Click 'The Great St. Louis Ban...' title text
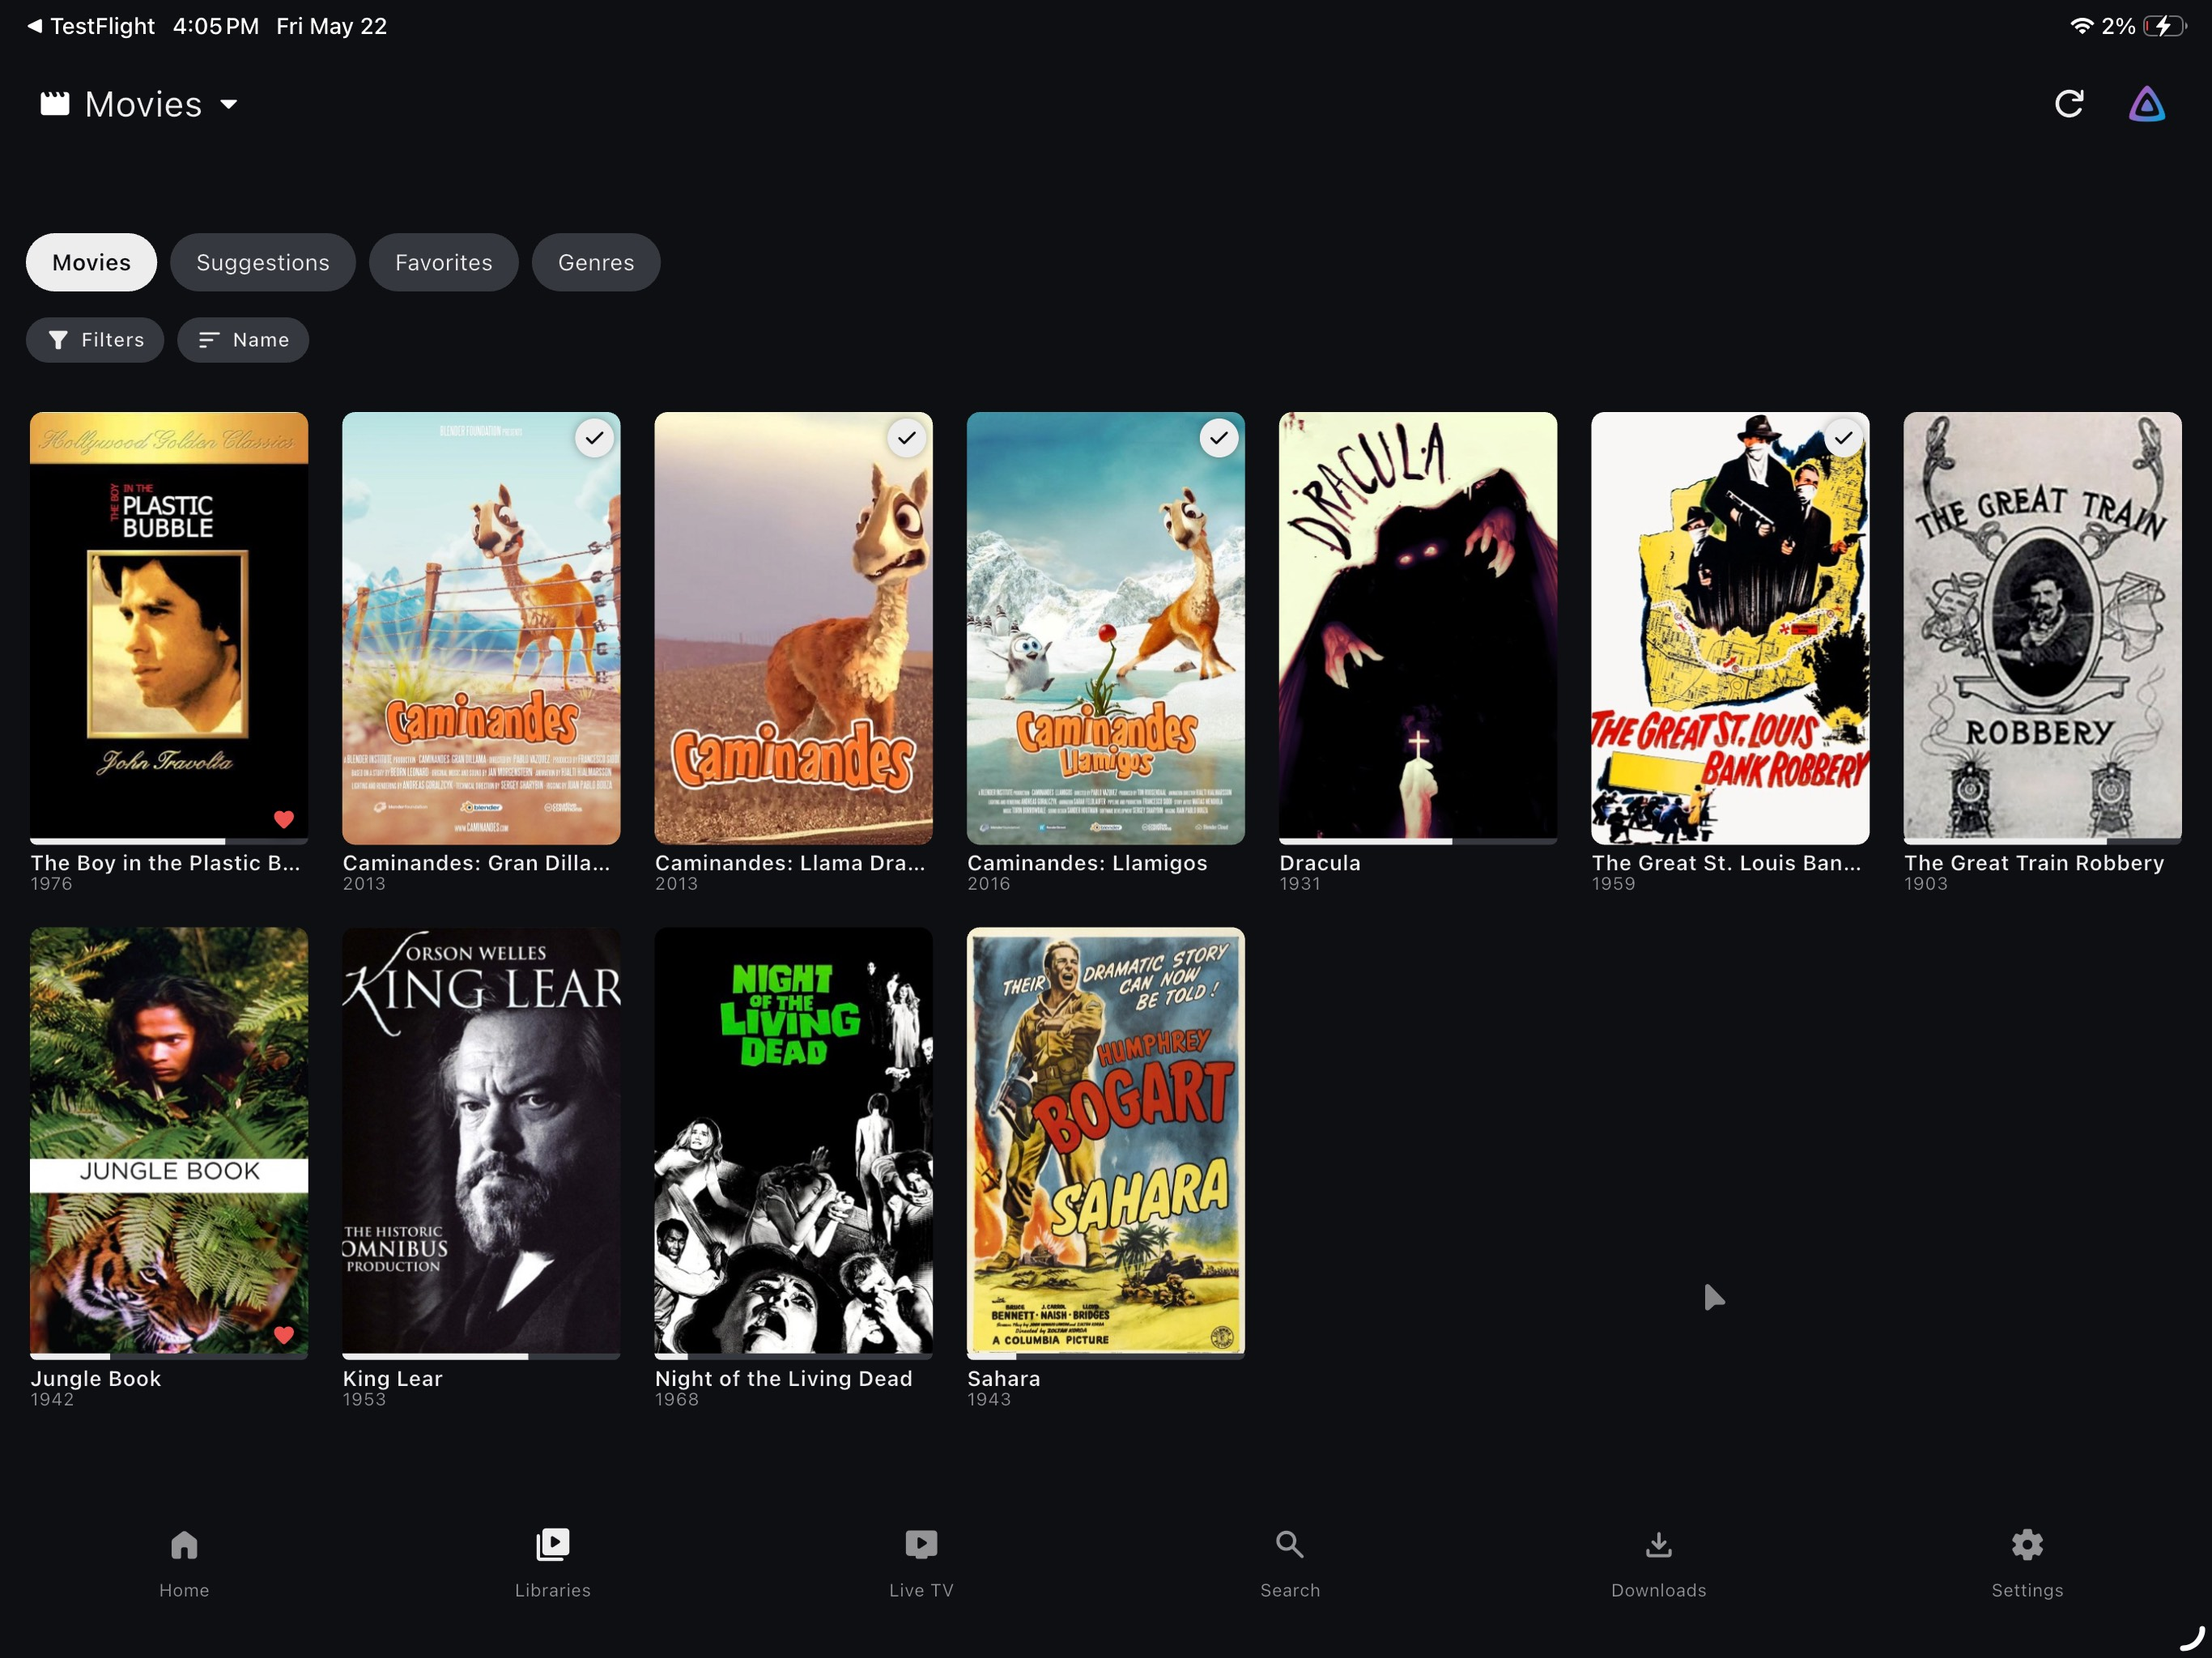Image resolution: width=2212 pixels, height=1658 pixels. tap(1727, 863)
